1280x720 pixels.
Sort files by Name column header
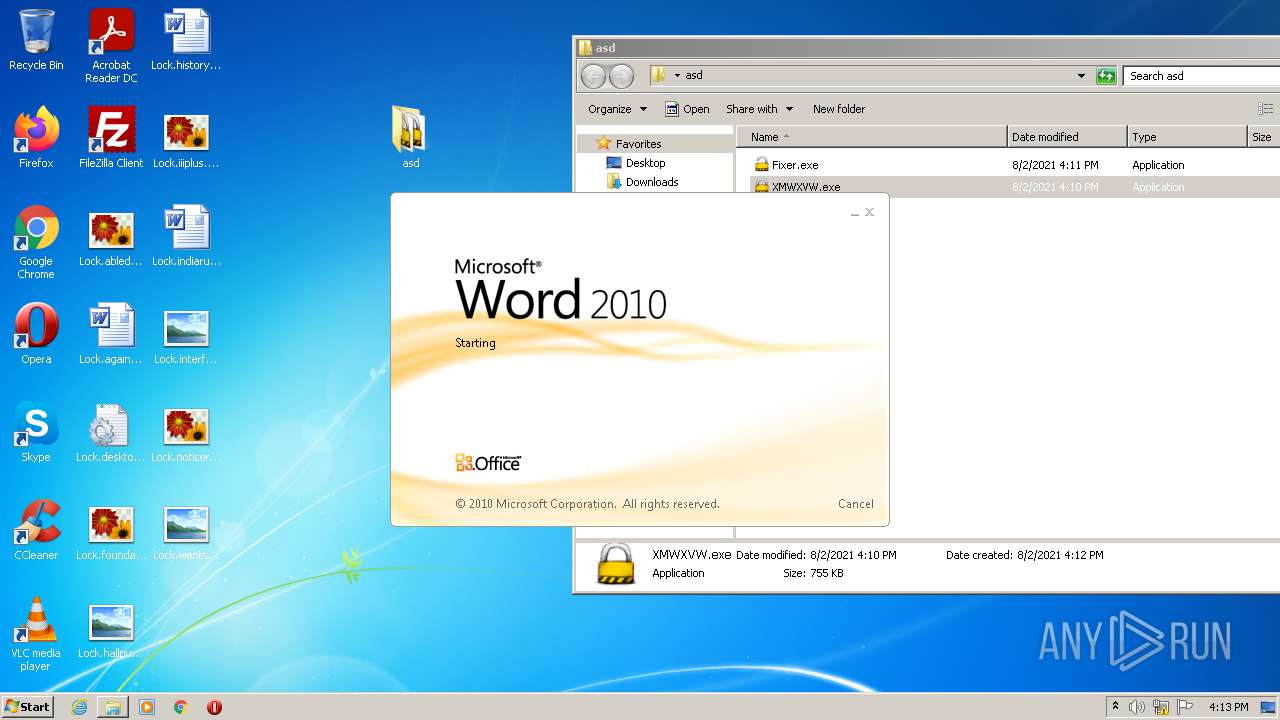click(x=872, y=137)
